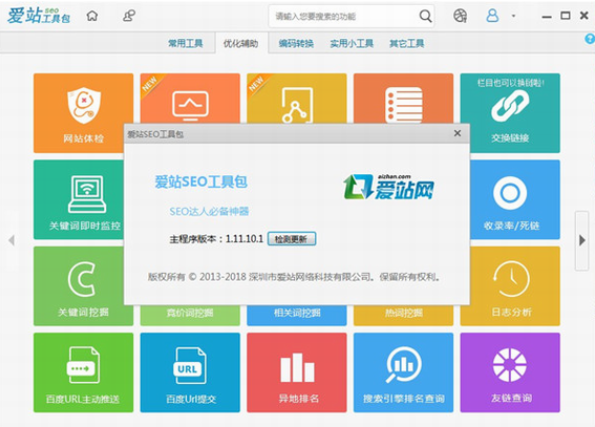Click the search magnifier icon
The width and height of the screenshot is (595, 427).
(425, 16)
